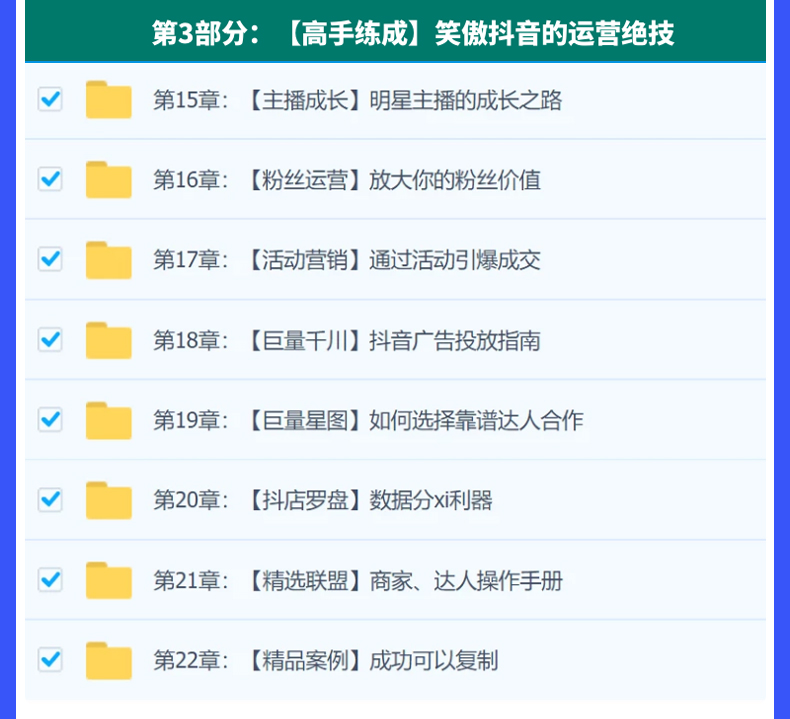790x719 pixels.
Task: Open the folder icon for 第20章 抖店罗盘
Action: pos(108,500)
